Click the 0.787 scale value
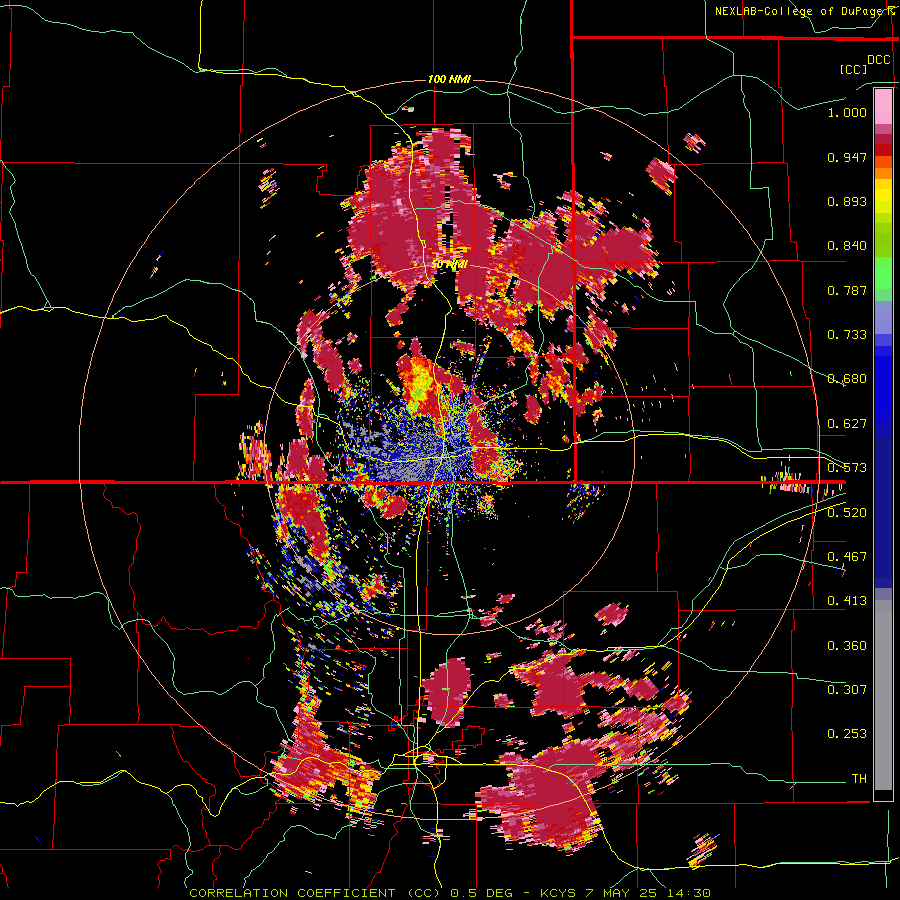Image resolution: width=900 pixels, height=900 pixels. 847,290
